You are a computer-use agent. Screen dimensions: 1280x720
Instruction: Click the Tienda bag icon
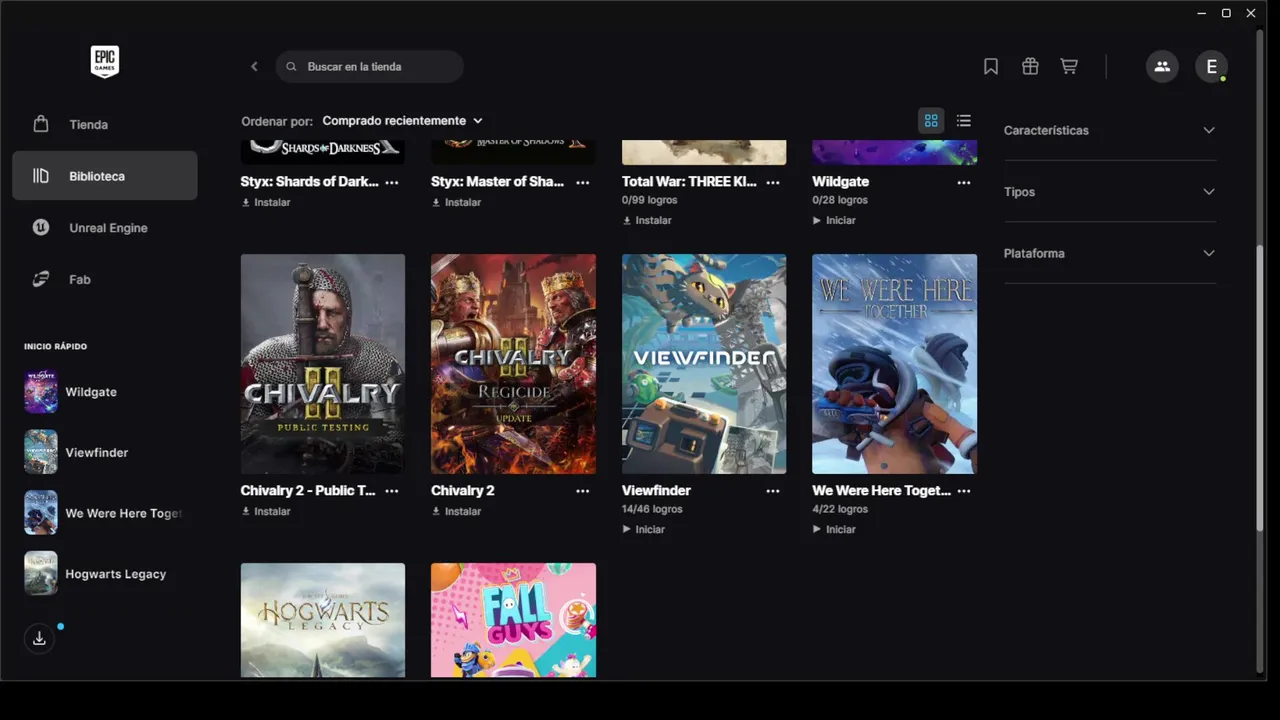(41, 124)
